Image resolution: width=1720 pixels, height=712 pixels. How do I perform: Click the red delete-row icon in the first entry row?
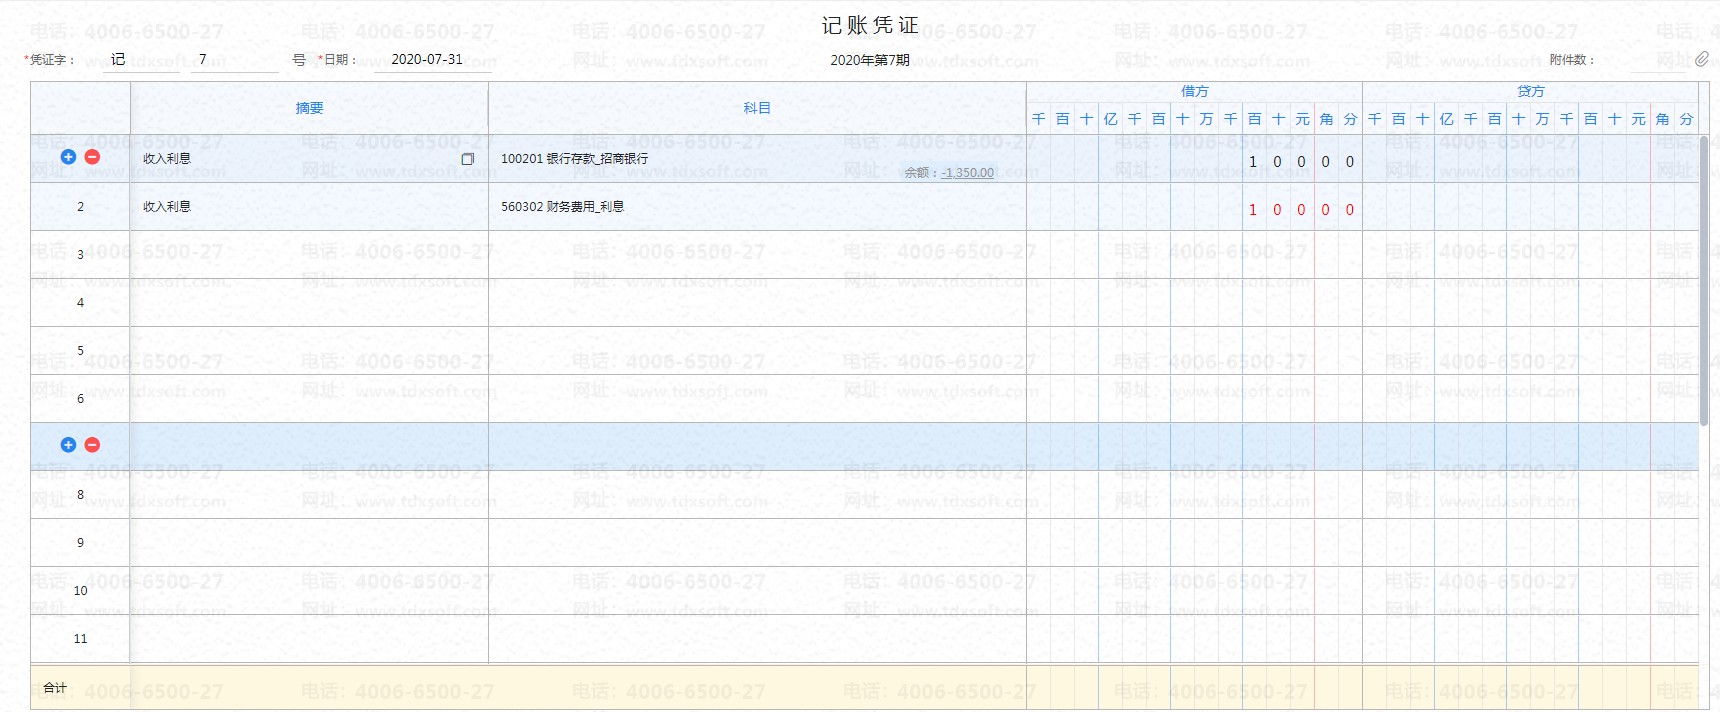(x=92, y=157)
